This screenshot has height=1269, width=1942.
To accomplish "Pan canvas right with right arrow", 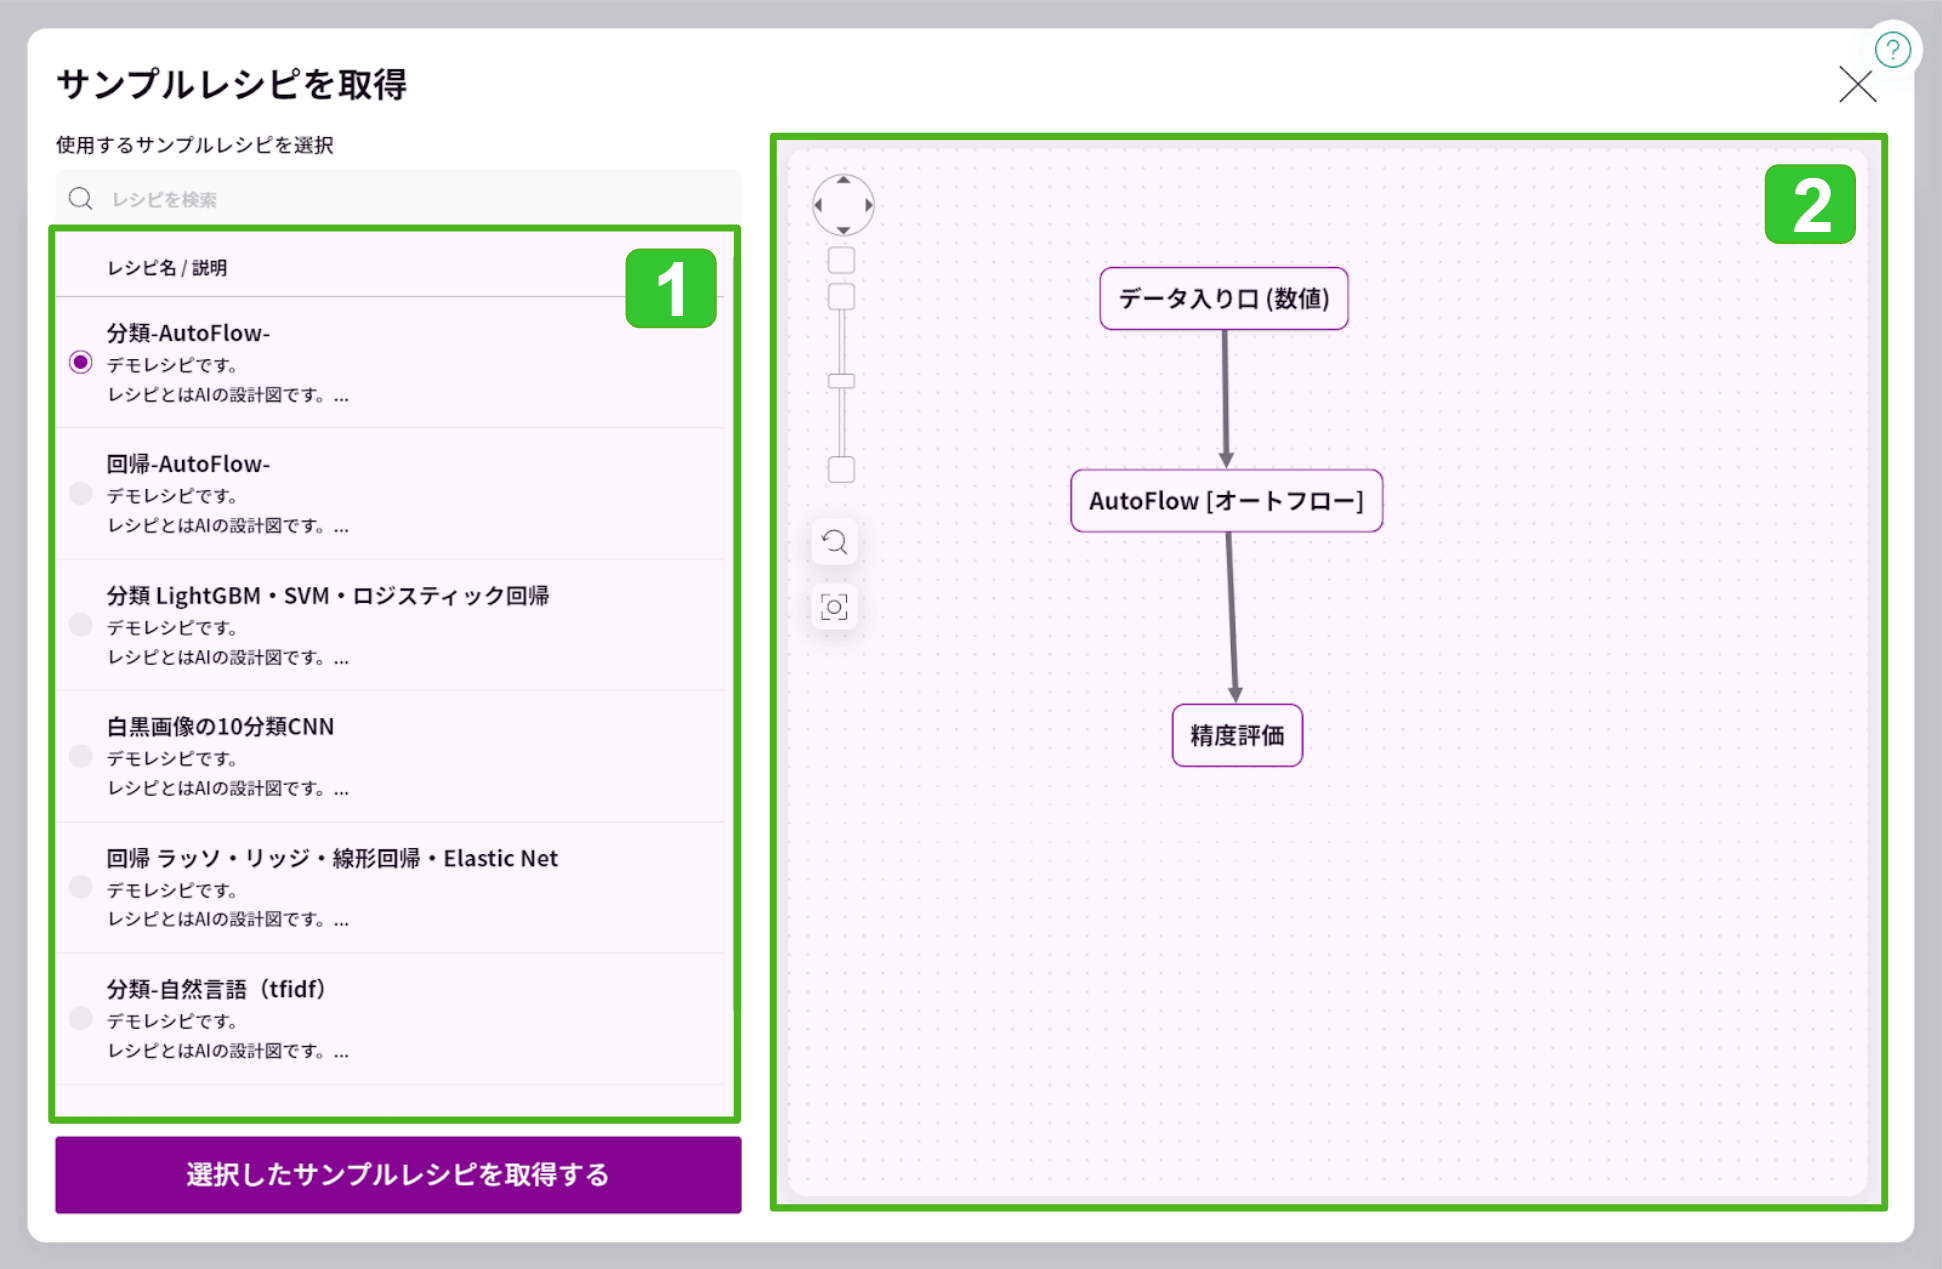I will click(867, 205).
